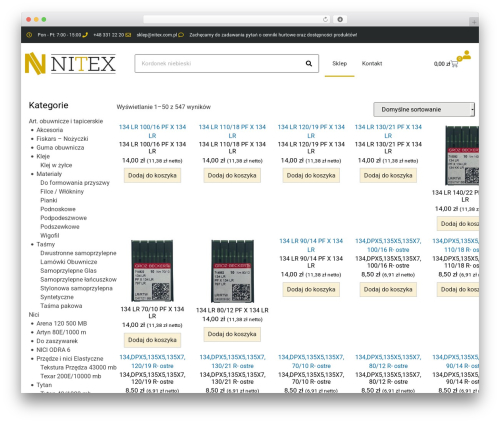Open the Nici category
Screen dimensions: 500x423
click(x=34, y=315)
